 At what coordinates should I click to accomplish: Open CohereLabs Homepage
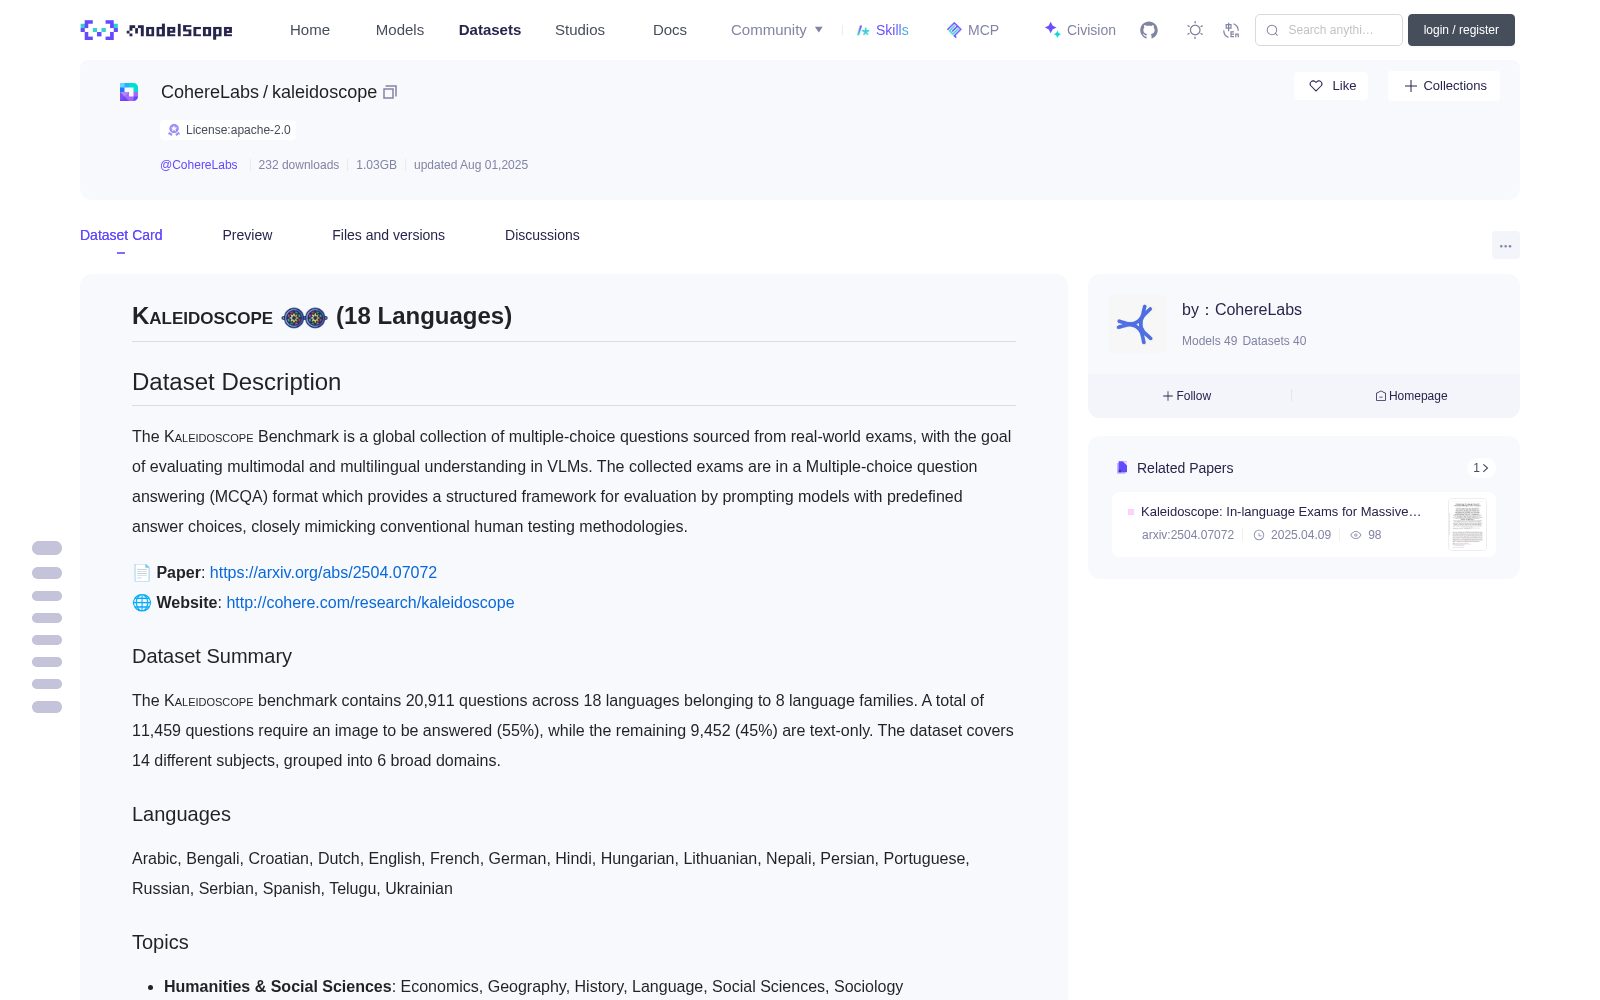[x=1411, y=396]
